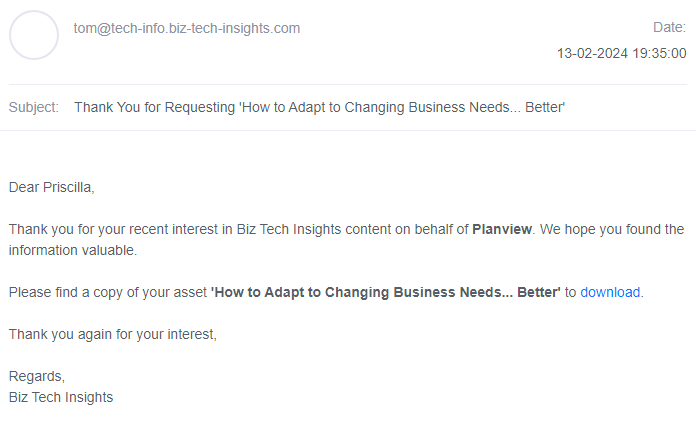696x437 pixels.
Task: Click the 'Subject:' label
Action: tap(34, 107)
